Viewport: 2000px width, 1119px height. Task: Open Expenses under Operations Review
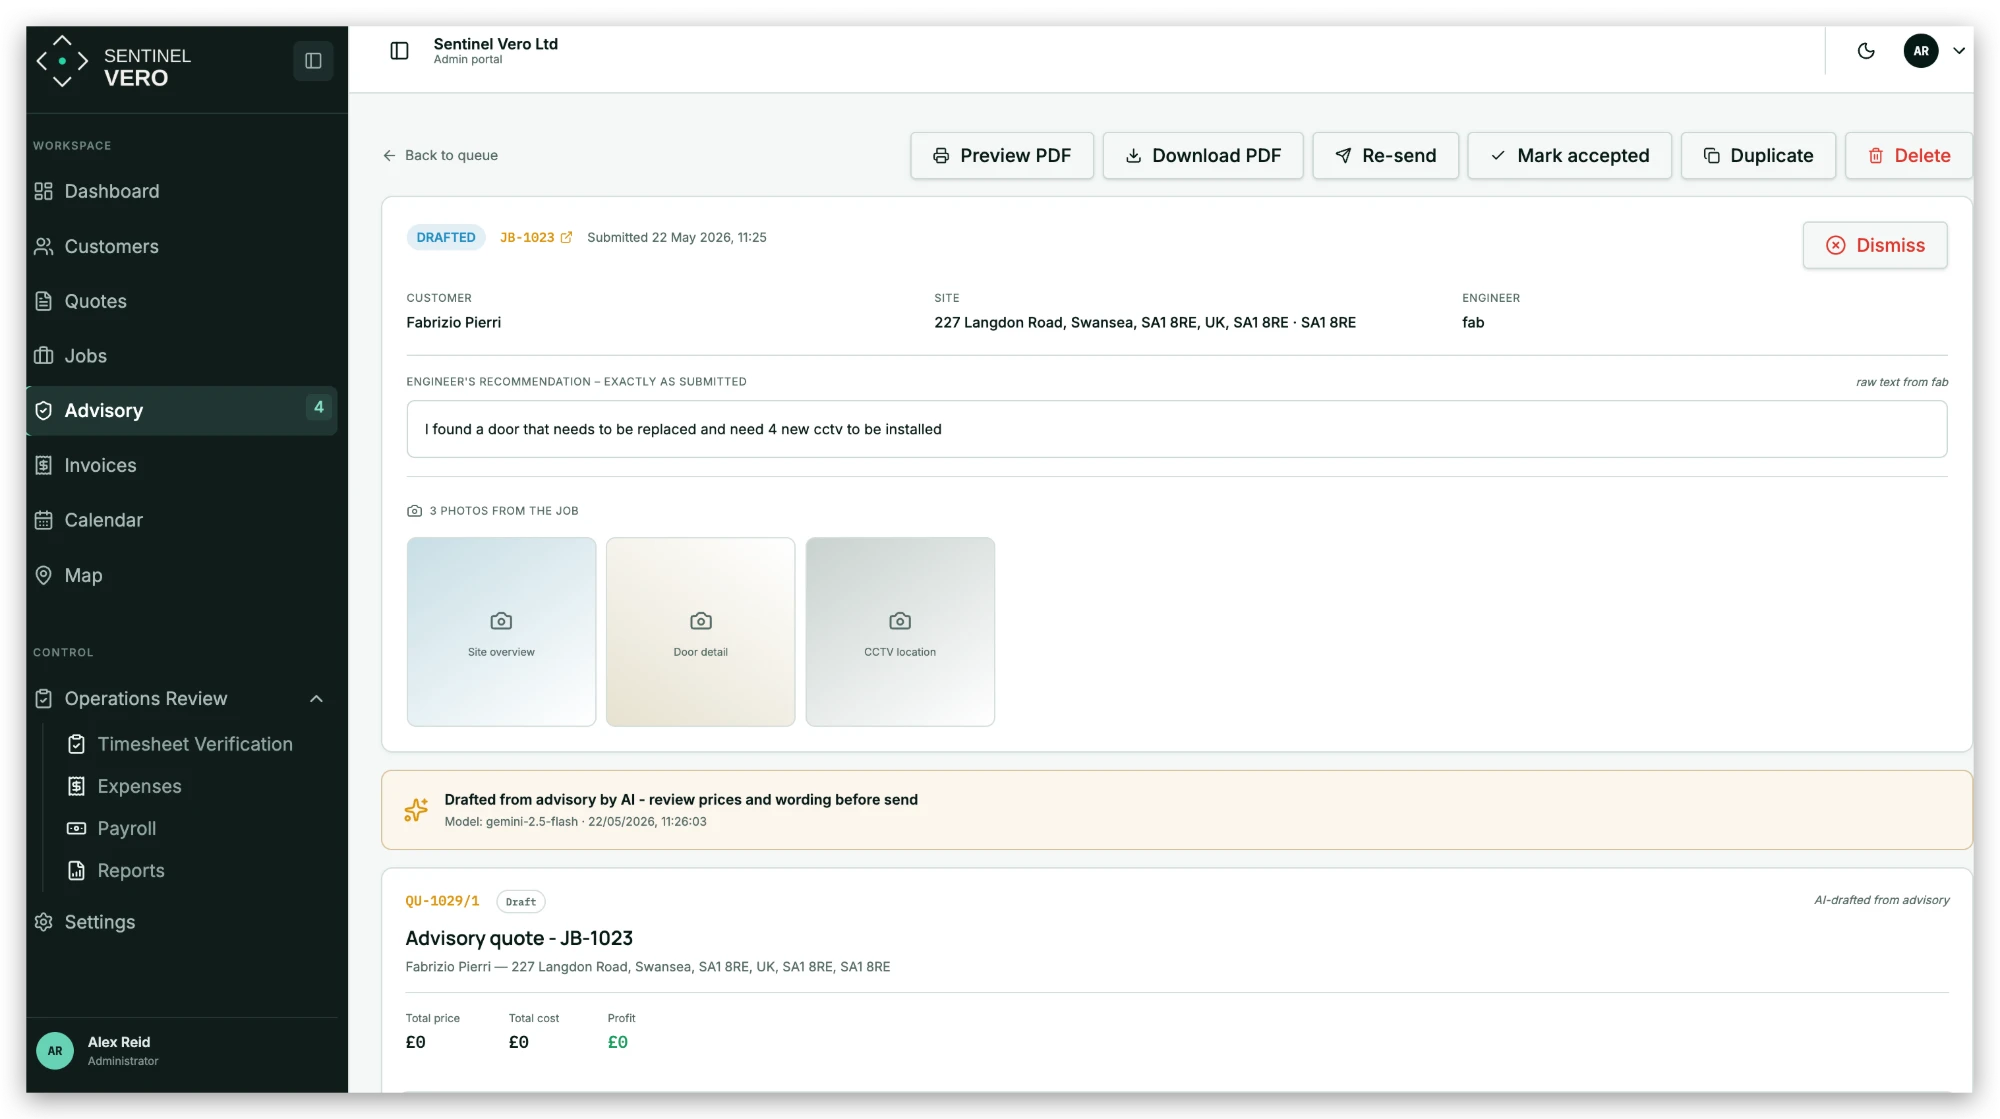coord(125,786)
